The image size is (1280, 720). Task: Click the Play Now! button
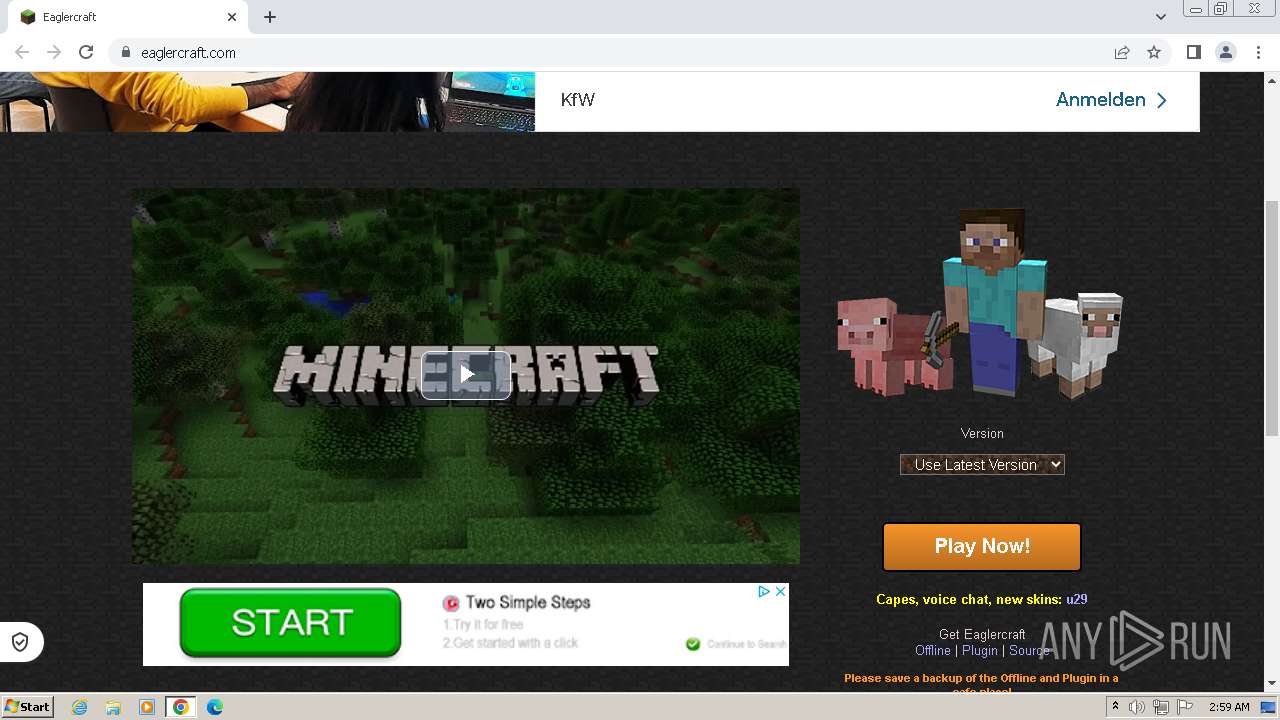(982, 546)
